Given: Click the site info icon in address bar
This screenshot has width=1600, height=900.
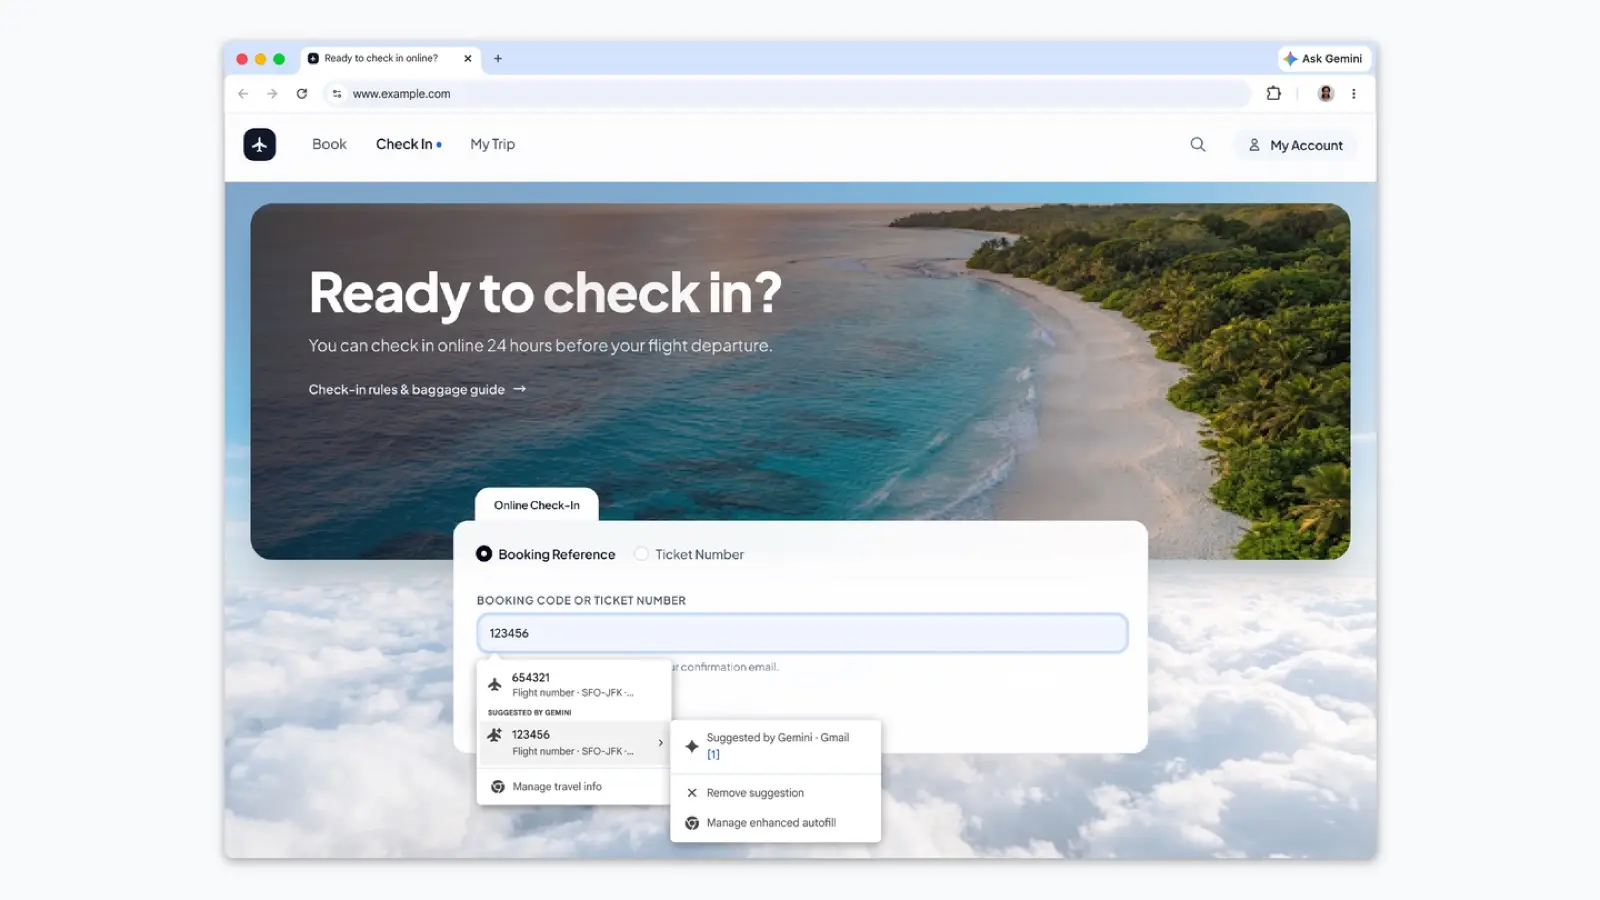Looking at the screenshot, I should (337, 94).
